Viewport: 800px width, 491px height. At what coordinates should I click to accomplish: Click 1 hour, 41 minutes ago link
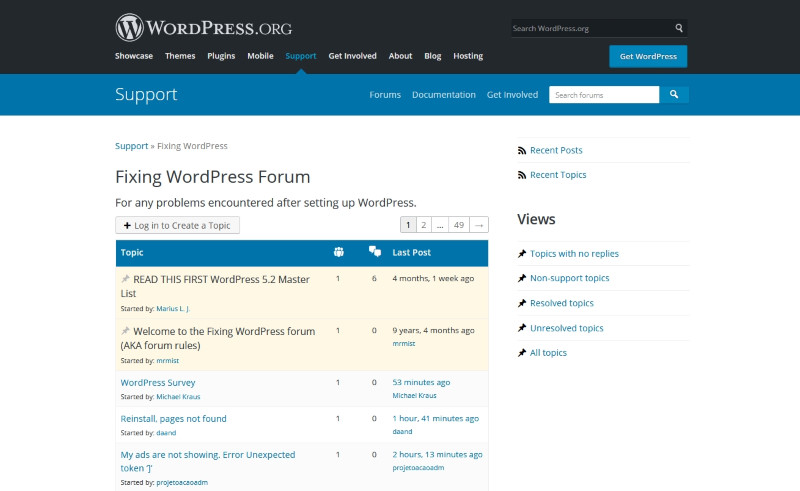point(435,419)
